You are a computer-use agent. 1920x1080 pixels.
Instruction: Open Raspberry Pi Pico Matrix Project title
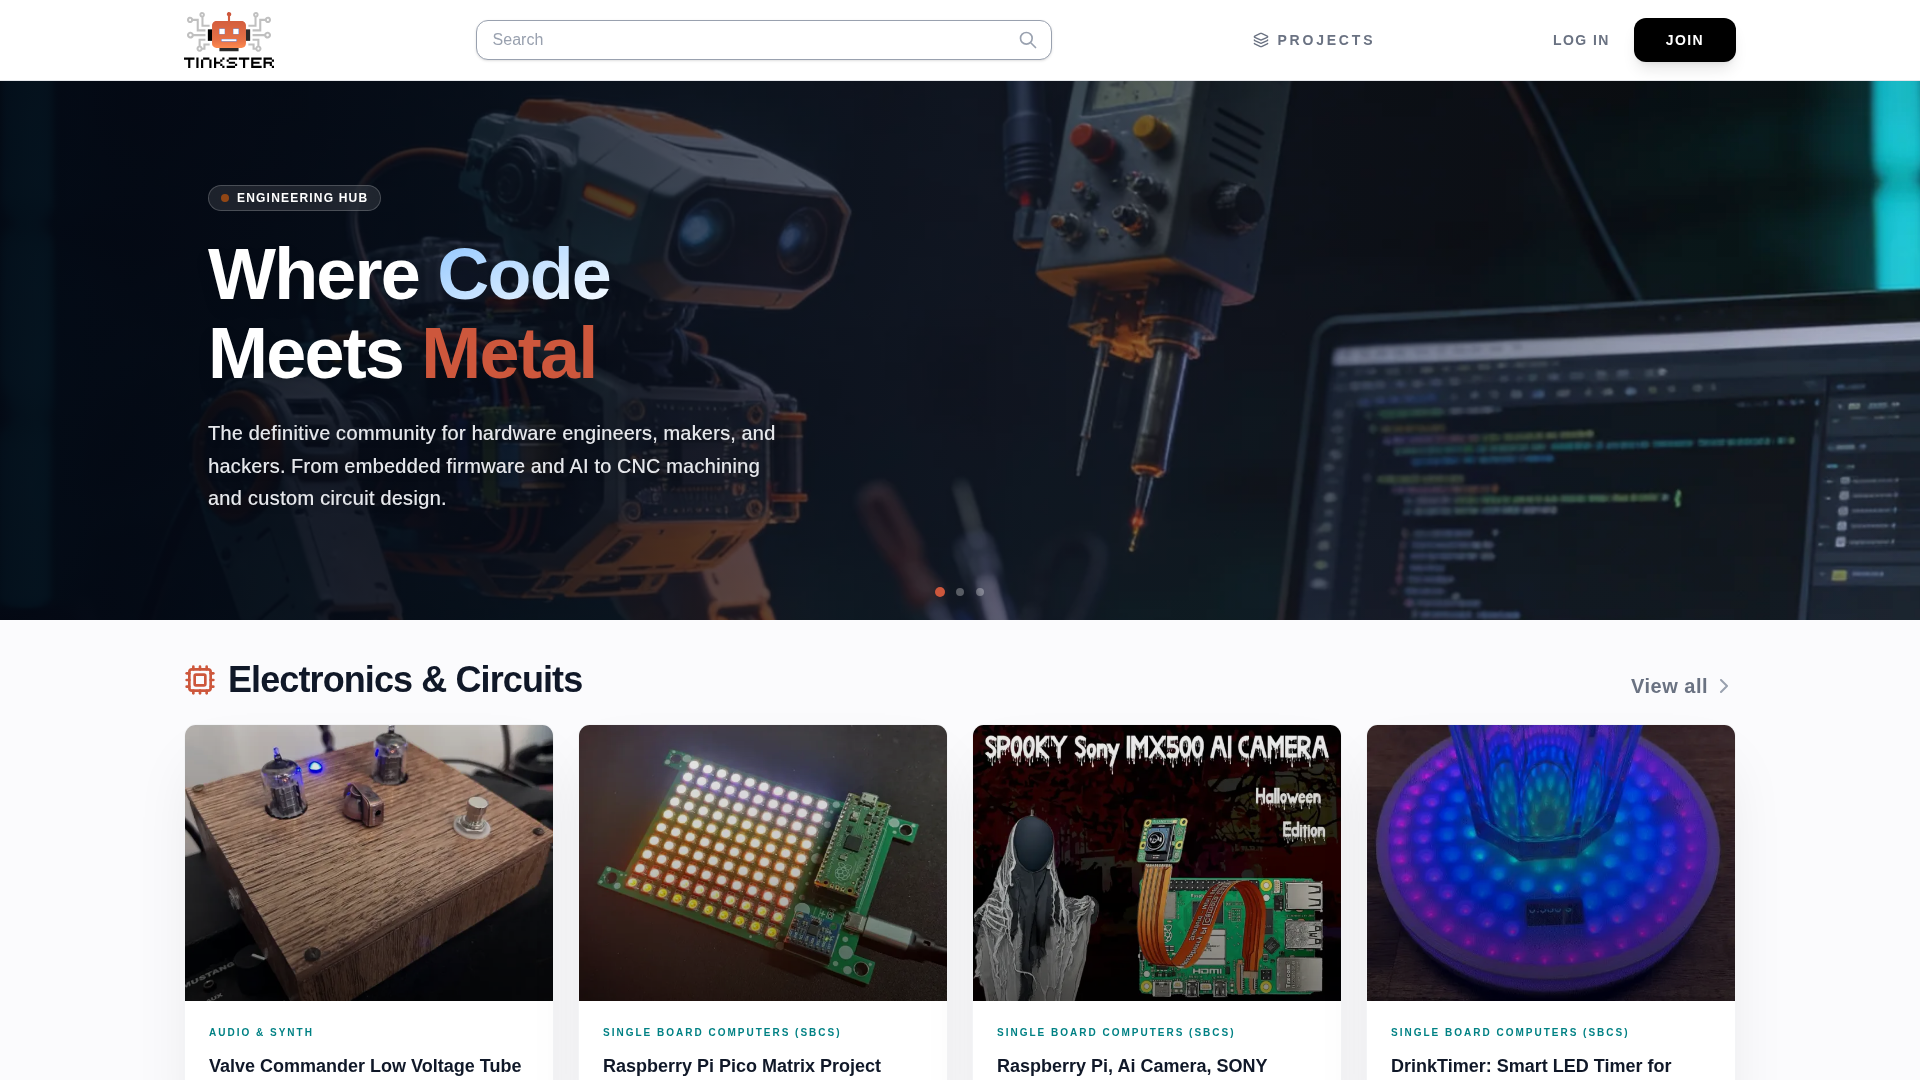coord(742,1066)
